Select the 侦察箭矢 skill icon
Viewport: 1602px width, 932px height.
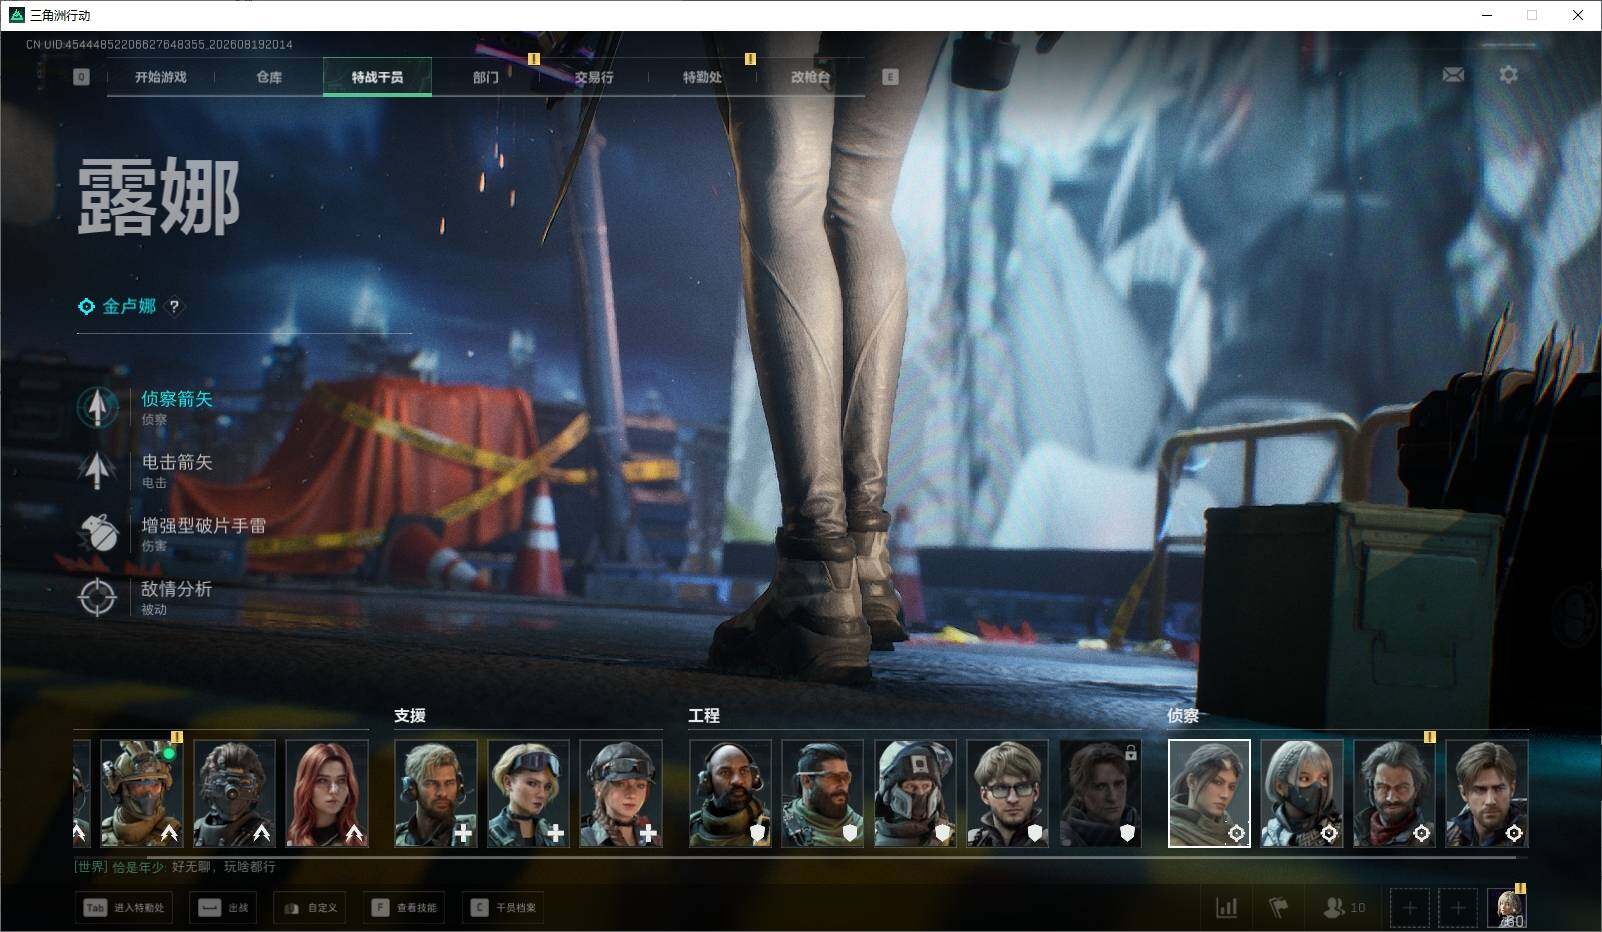pyautogui.click(x=97, y=407)
